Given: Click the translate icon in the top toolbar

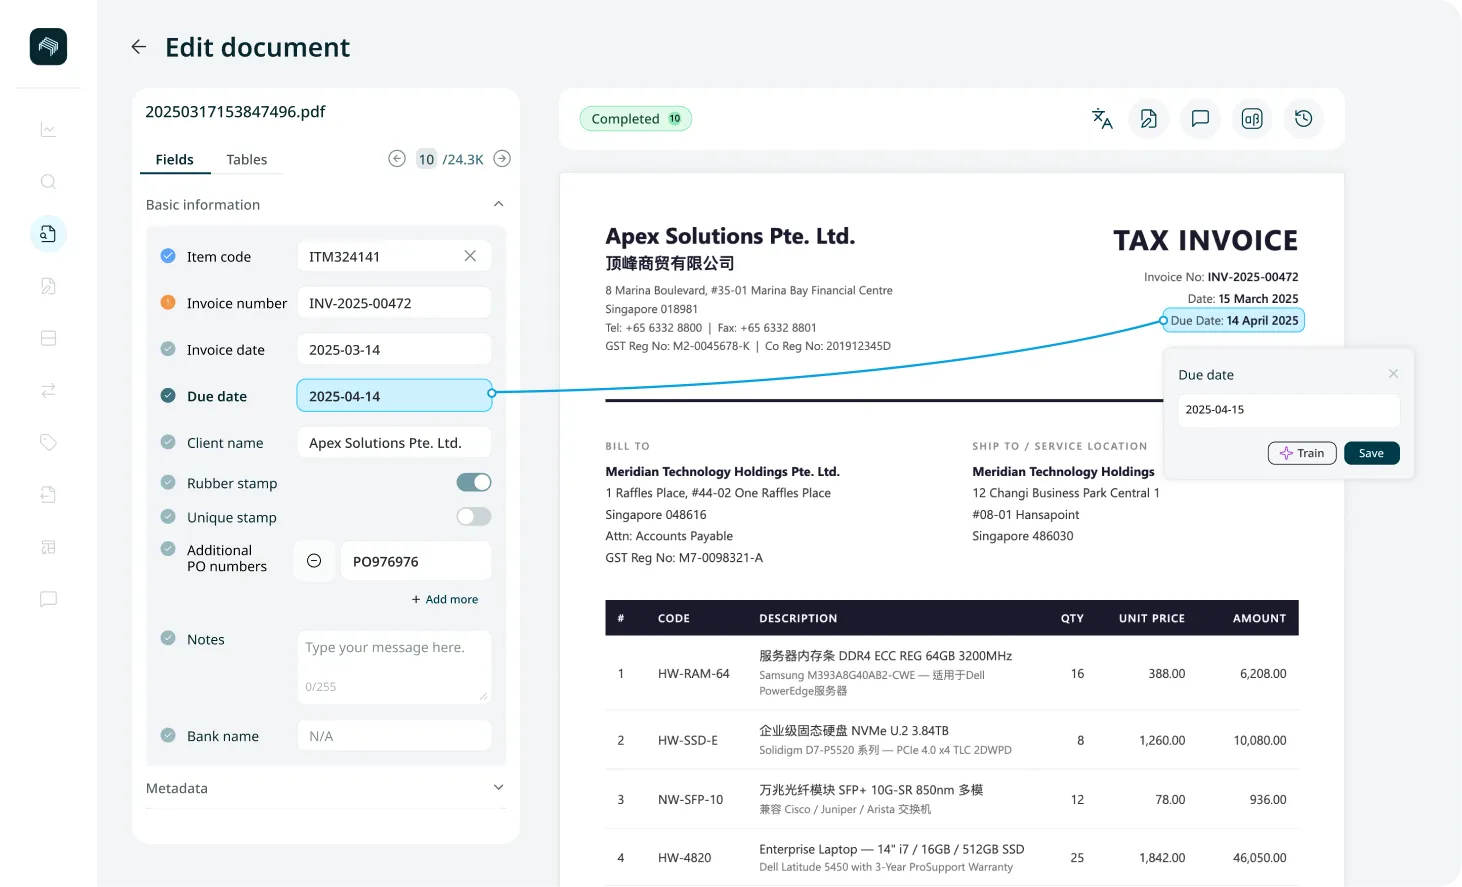Looking at the screenshot, I should (1102, 119).
